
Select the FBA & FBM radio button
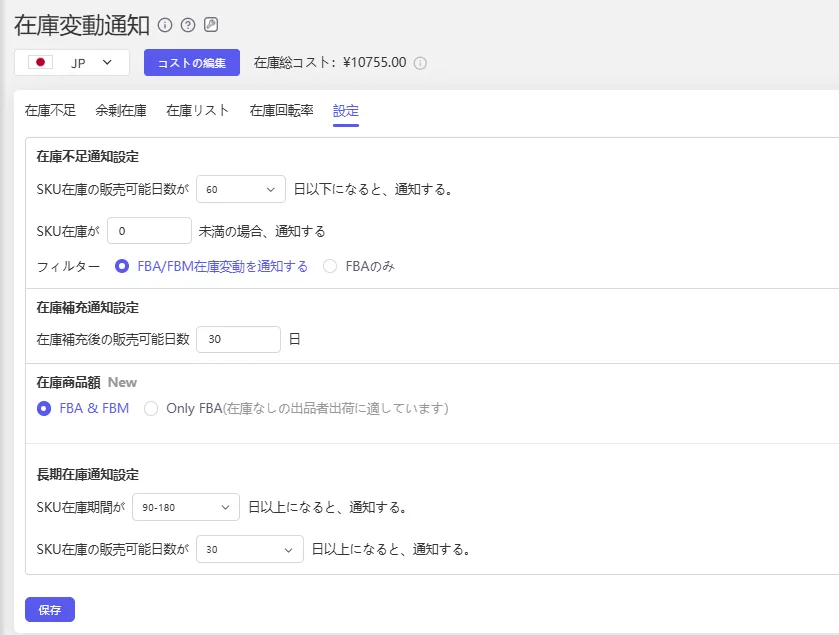pos(44,409)
